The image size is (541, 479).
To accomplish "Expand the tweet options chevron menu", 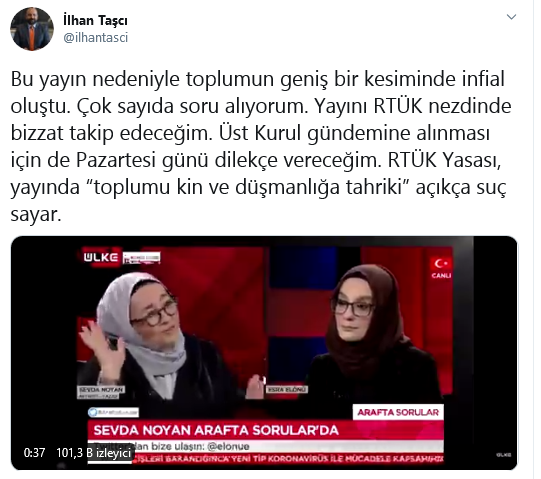I will click(511, 17).
